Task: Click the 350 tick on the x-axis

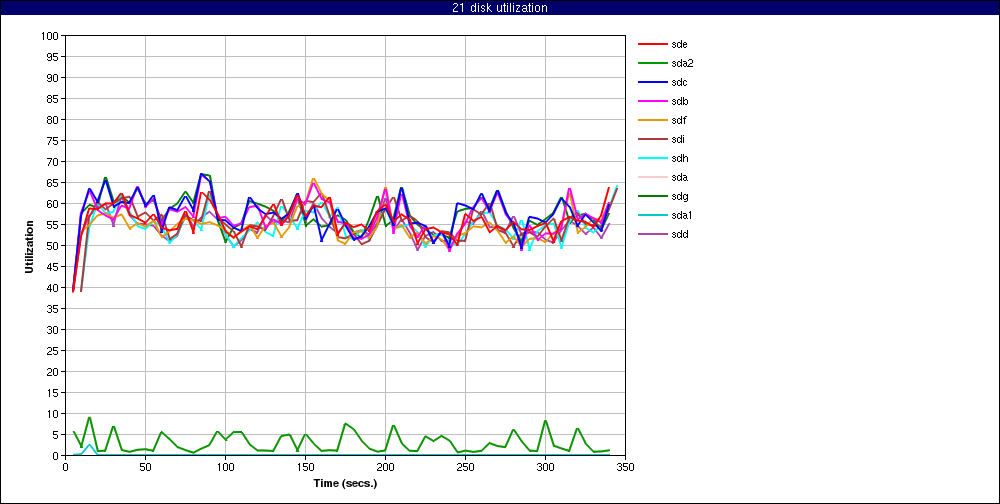Action: click(625, 467)
